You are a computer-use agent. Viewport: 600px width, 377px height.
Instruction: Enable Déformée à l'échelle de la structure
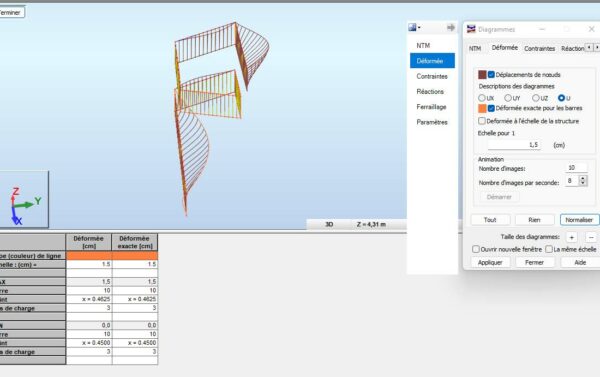coord(482,121)
